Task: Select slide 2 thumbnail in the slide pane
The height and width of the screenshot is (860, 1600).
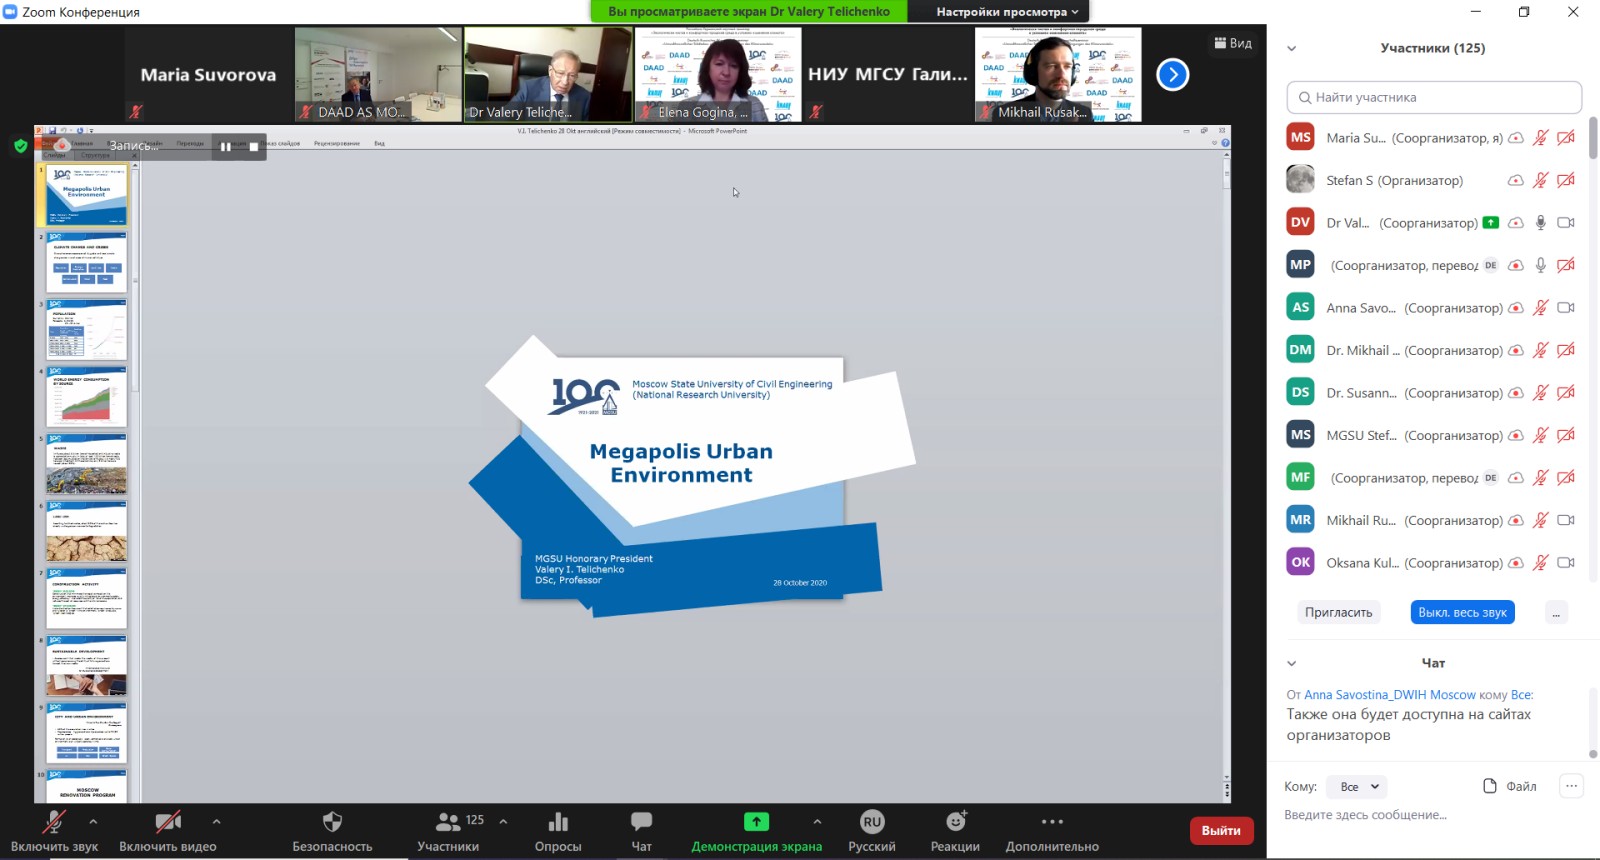Action: 87,262
